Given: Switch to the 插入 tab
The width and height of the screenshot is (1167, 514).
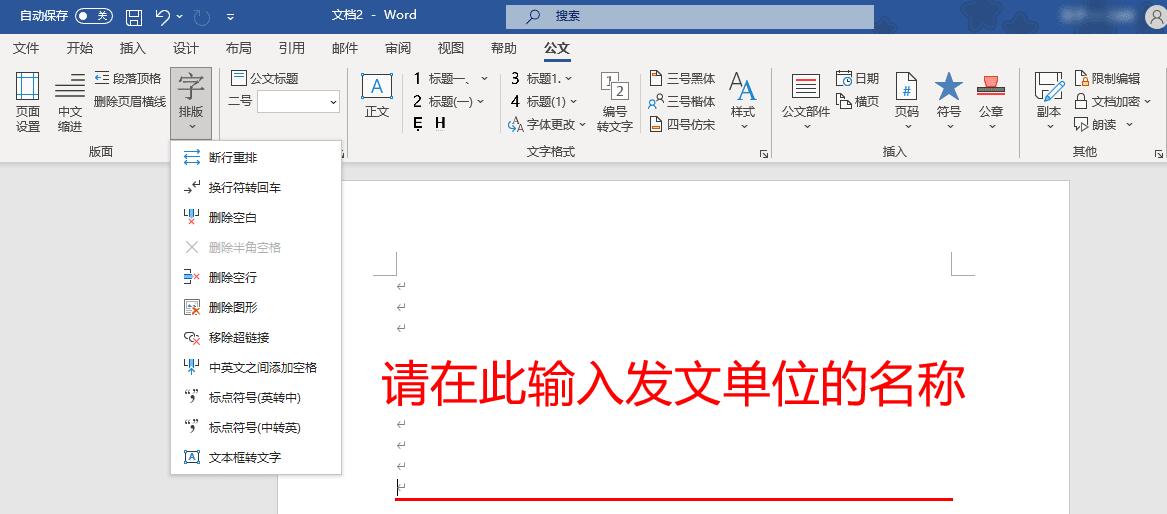Looking at the screenshot, I should coord(132,48).
